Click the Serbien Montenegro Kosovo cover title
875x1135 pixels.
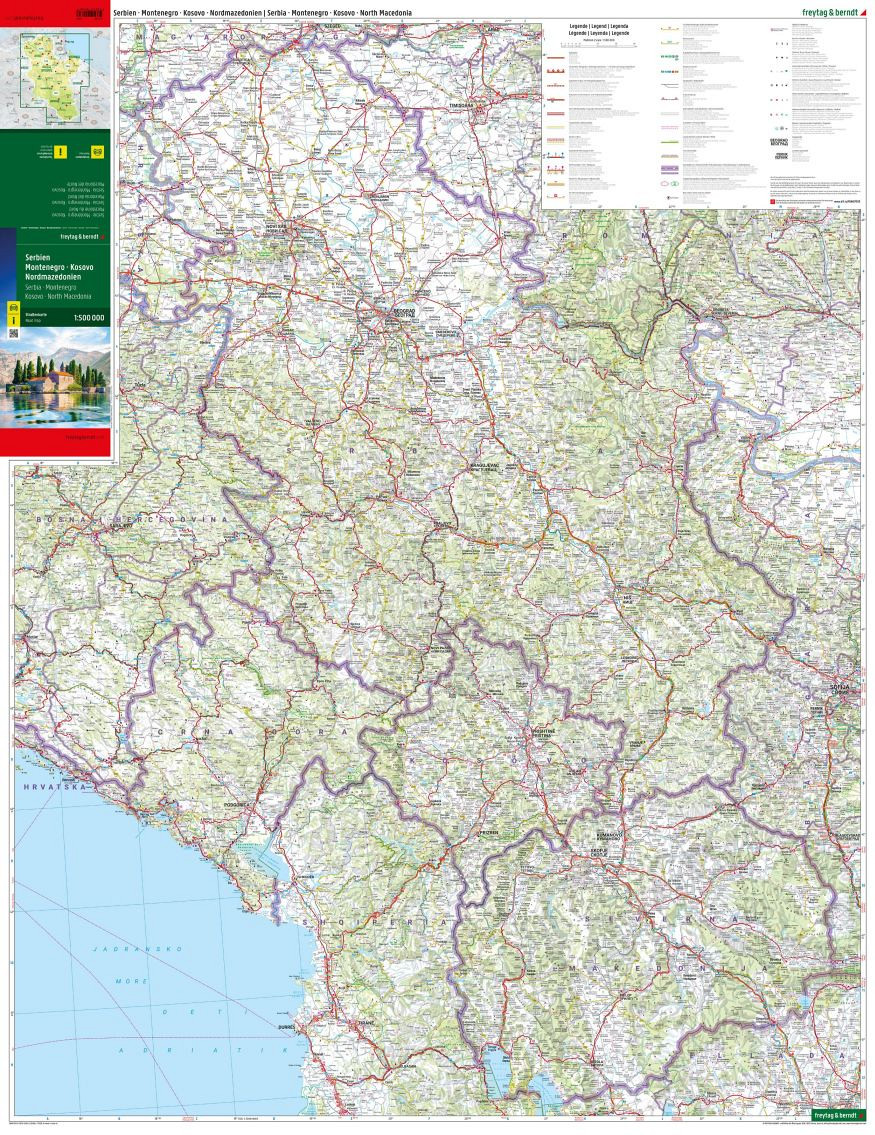(x=45, y=270)
